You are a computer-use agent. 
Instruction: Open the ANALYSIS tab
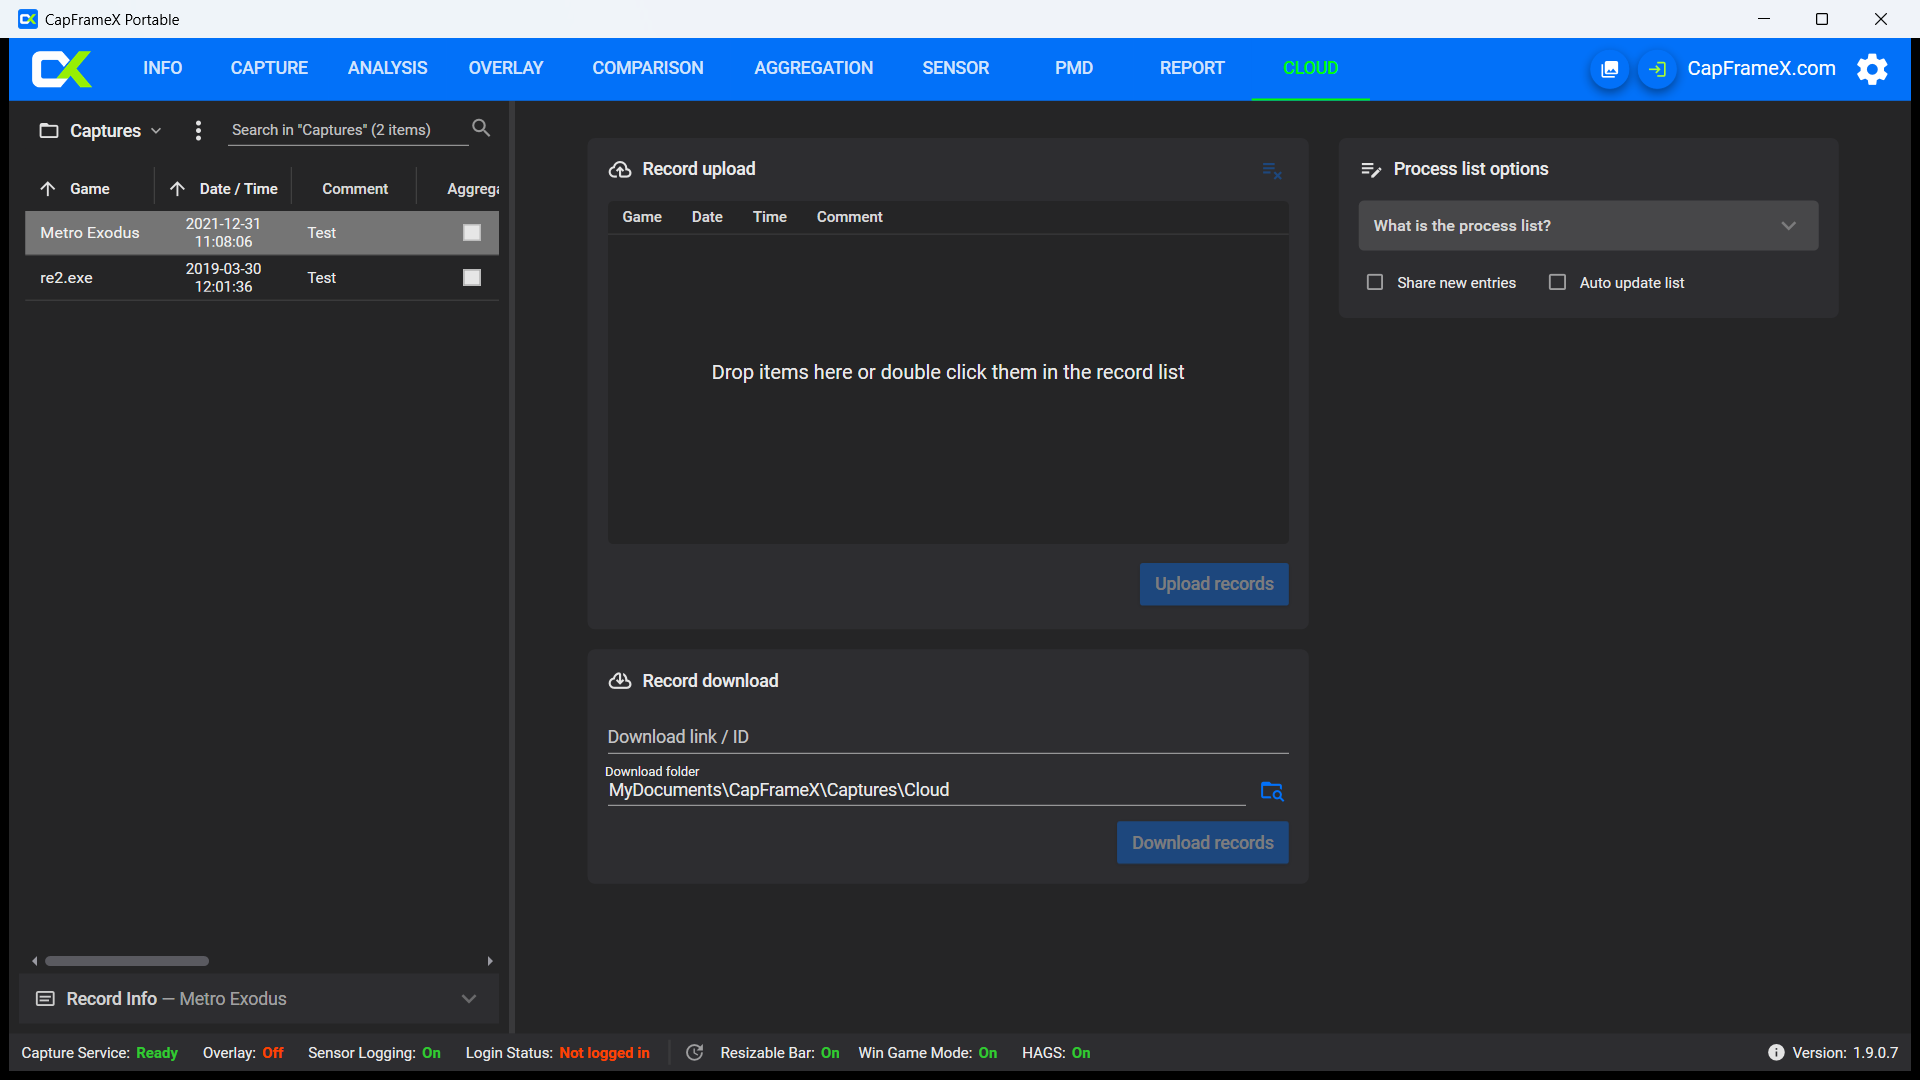coord(387,68)
